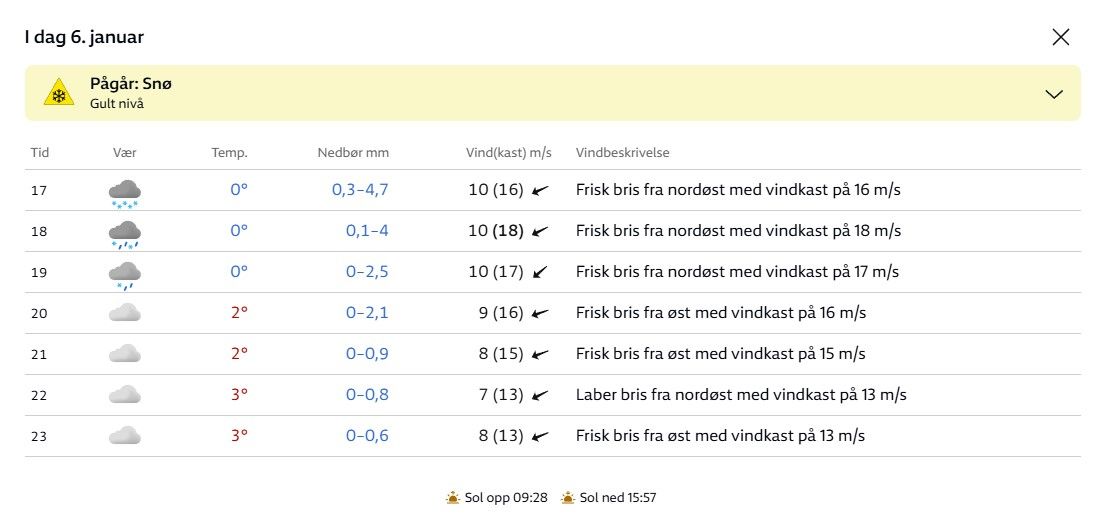Screen dimensions: 1117x527
Task: Click precipitation value '0–2,5'
Action: click(x=368, y=272)
